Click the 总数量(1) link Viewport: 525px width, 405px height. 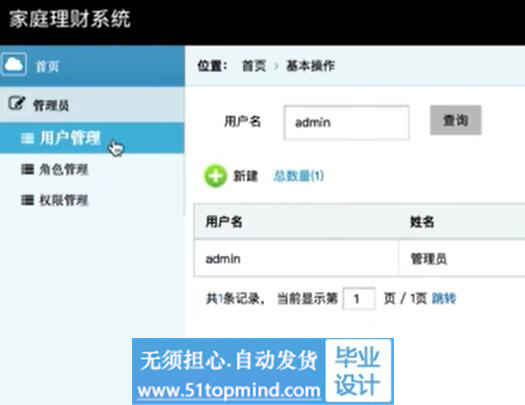click(298, 176)
